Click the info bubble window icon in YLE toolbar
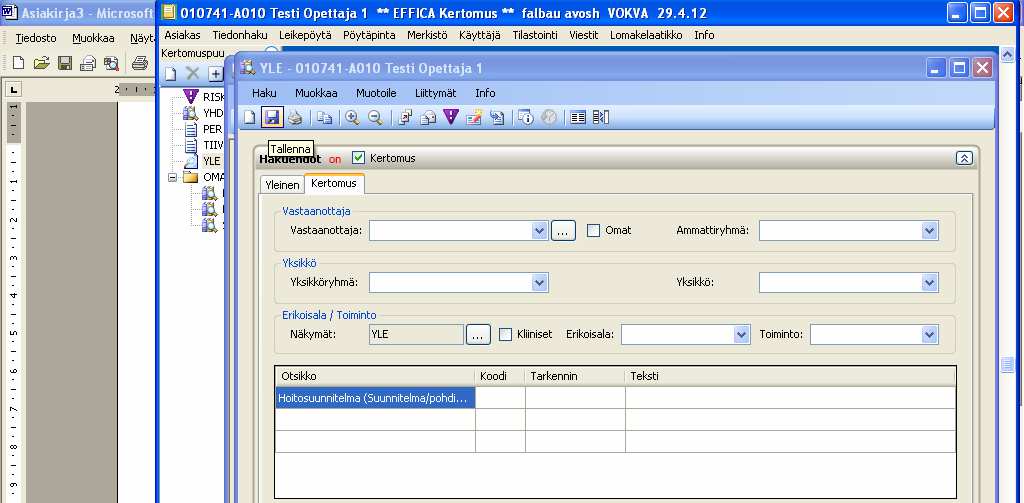Image resolution: width=1024 pixels, height=503 pixels. pos(526,118)
